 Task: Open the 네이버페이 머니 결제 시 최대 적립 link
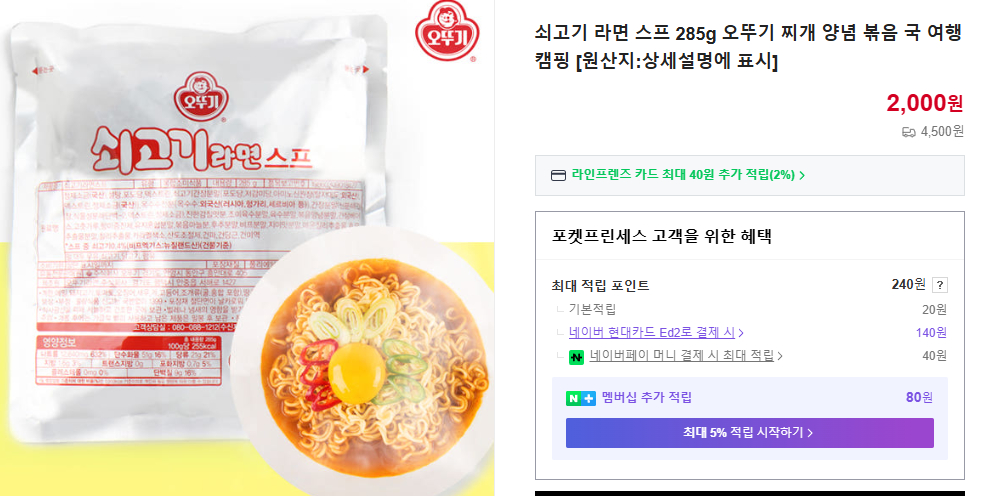pyautogui.click(x=682, y=356)
